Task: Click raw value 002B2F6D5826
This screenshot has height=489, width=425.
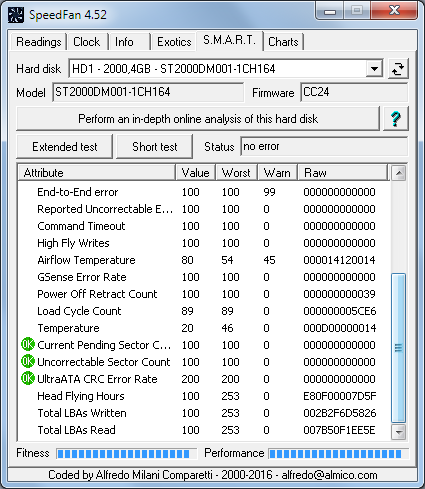Action: 339,413
